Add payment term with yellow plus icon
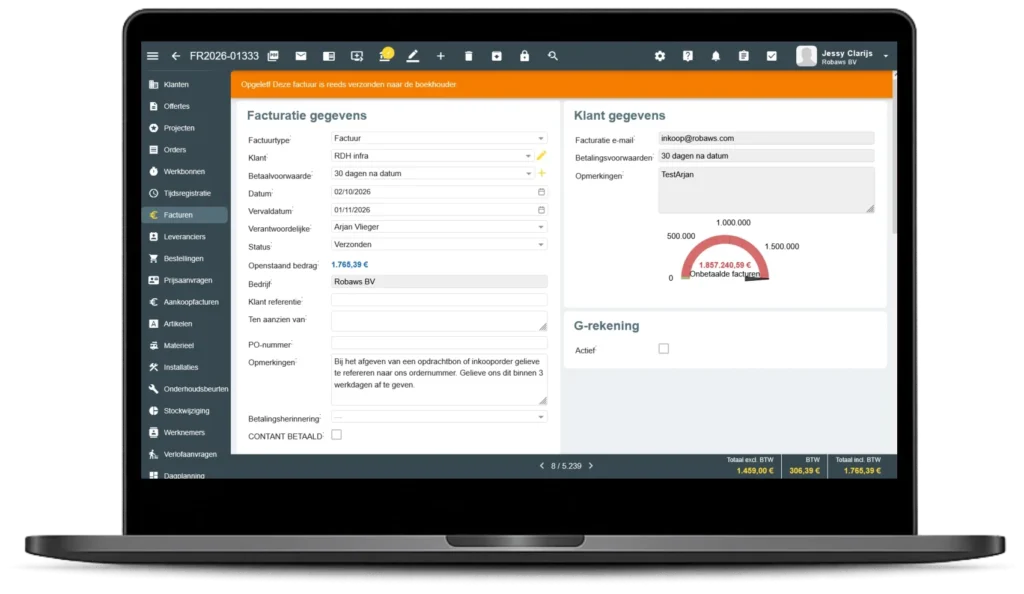This screenshot has height=594, width=1024. (541, 174)
